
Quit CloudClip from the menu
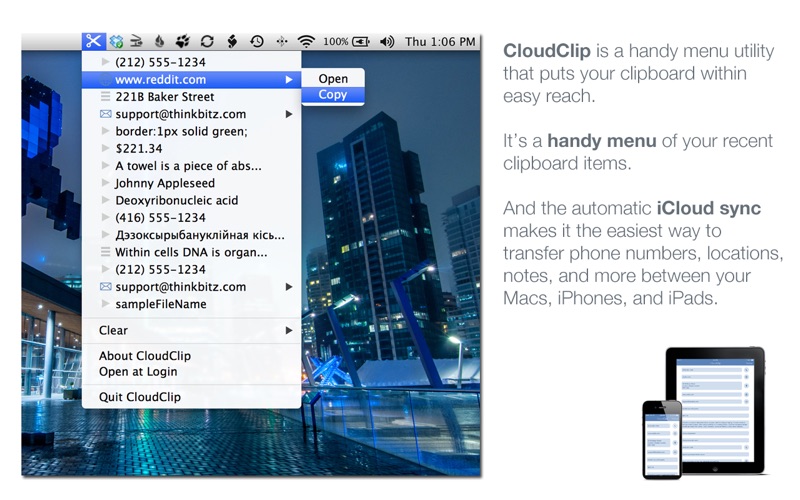tap(140, 397)
